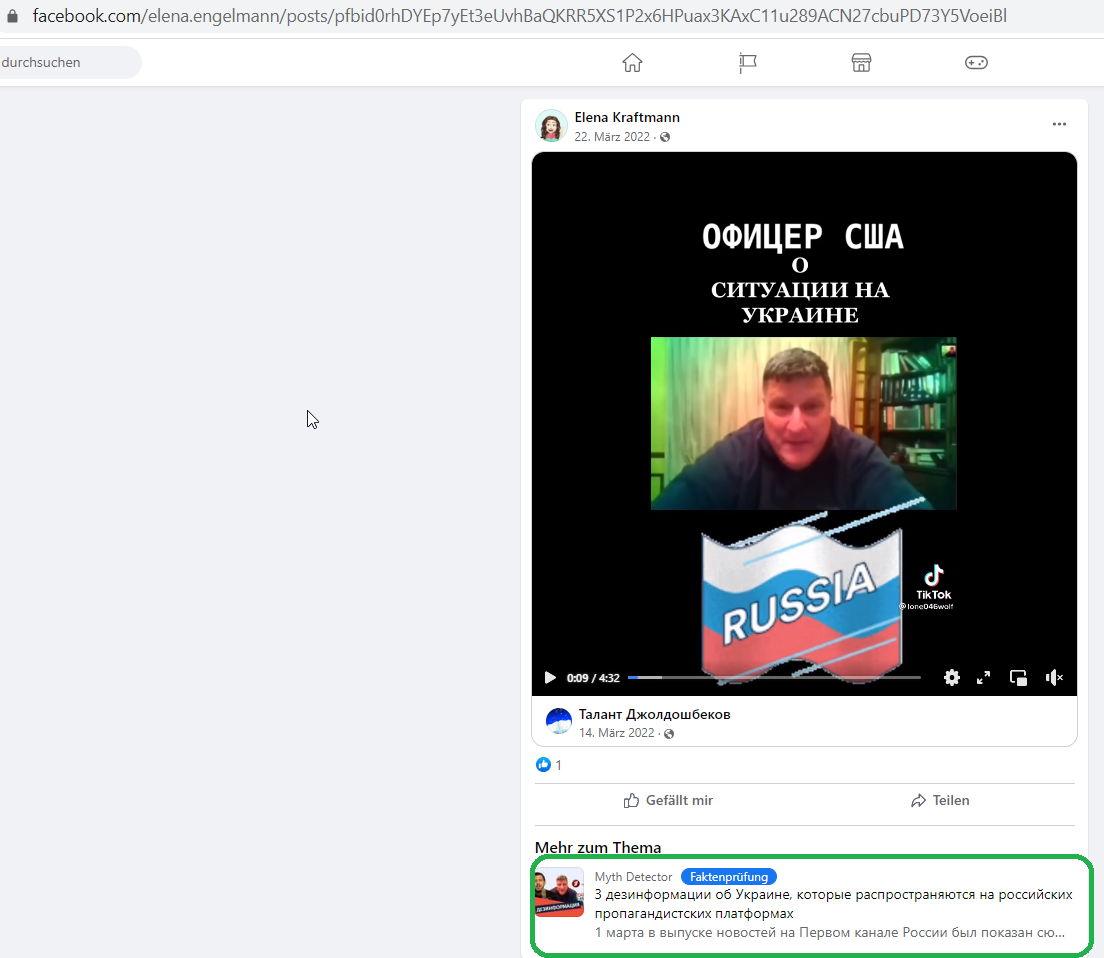Screen dimensions: 1104x958
Task: Click the globe icon beside 14. März 2022
Action: [669, 733]
